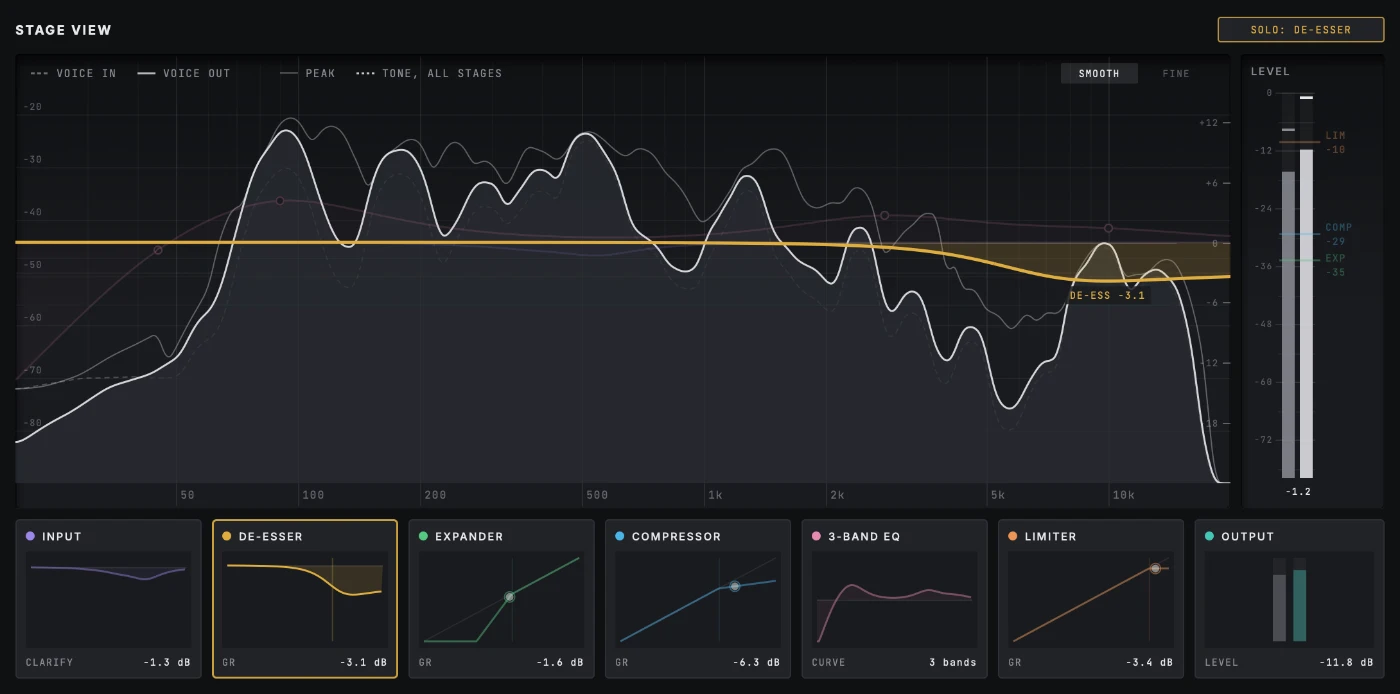Click the pink 3-BAND EQ stage dot

(x=817, y=537)
